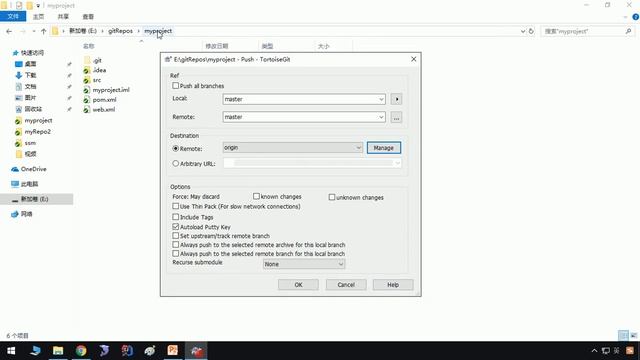Click the Windows Start button
Screen dimensions: 640x360
[x=11, y=351]
